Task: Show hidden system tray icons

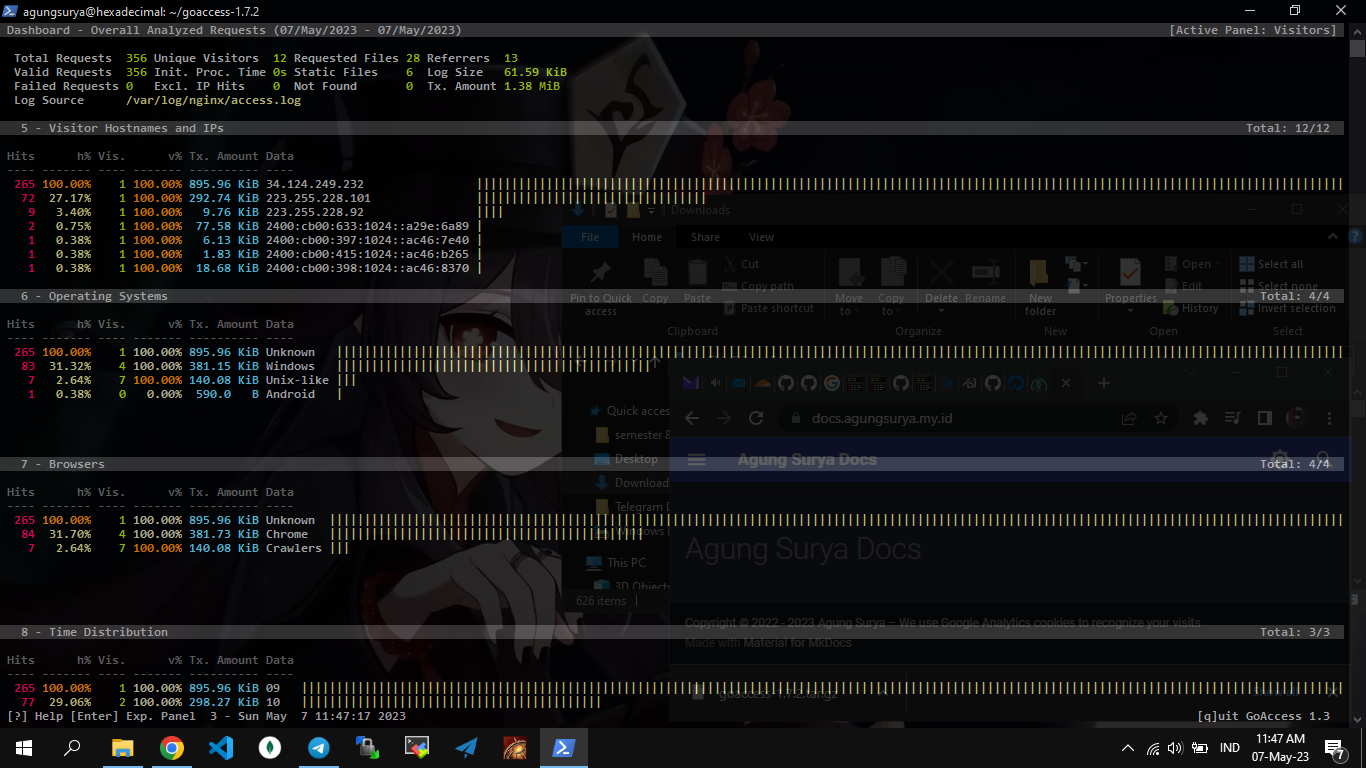Action: point(1128,748)
